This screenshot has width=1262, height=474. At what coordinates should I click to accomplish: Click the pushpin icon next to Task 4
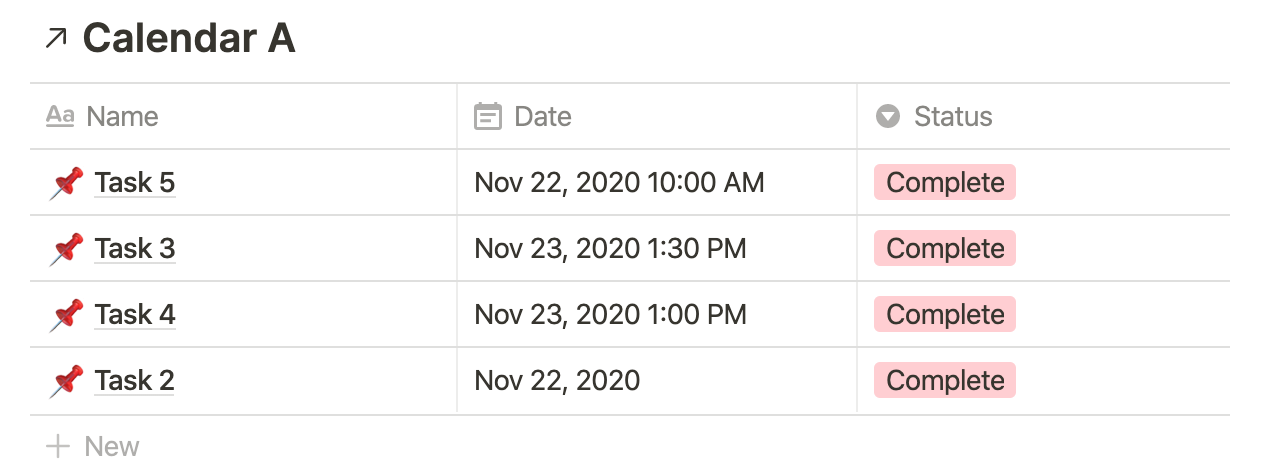(66, 315)
